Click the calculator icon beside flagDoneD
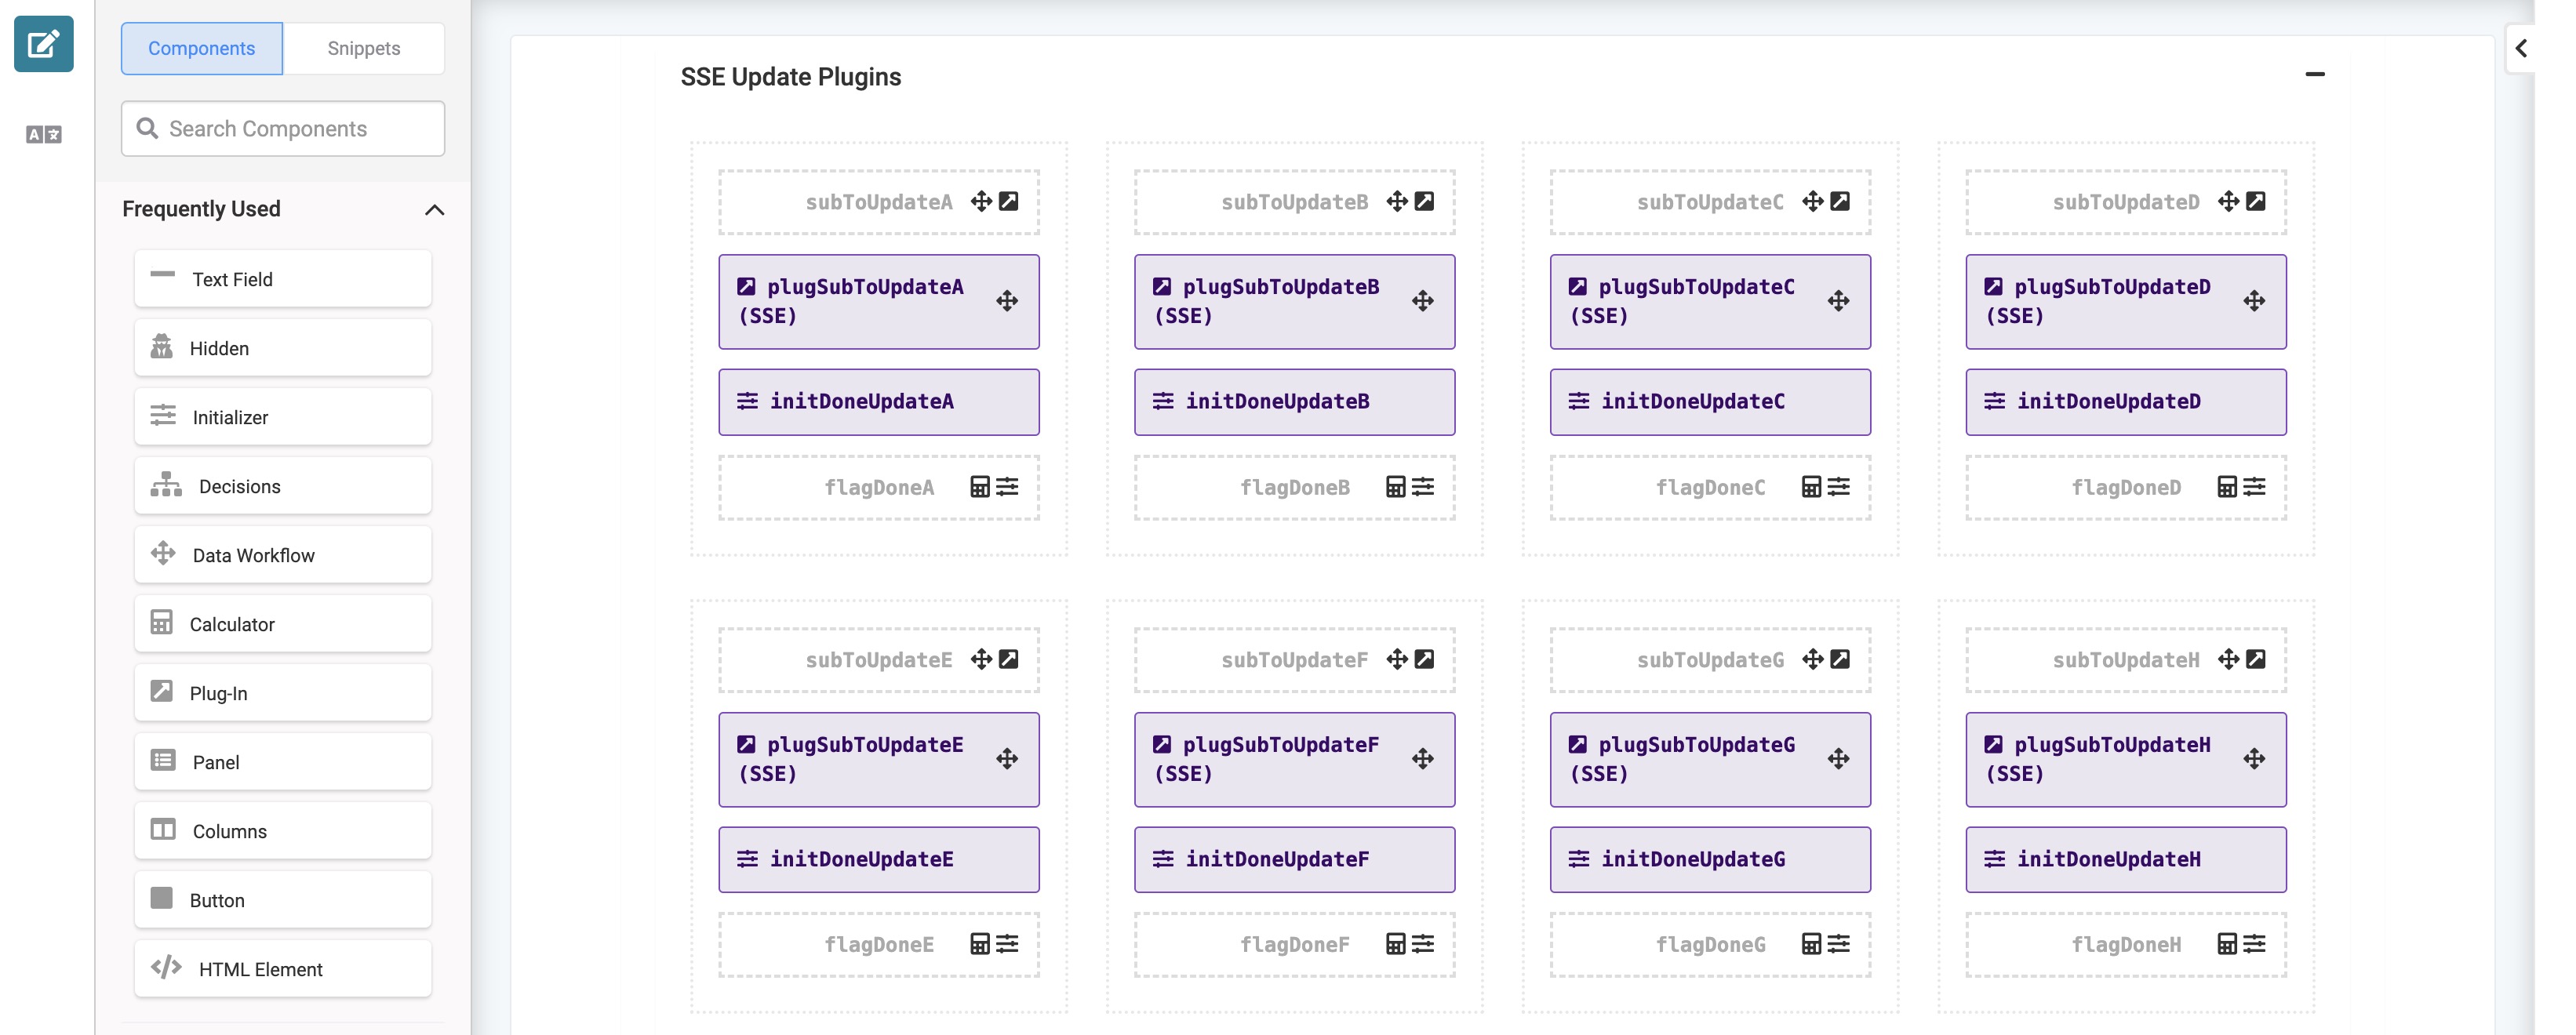2576x1035 pixels. pyautogui.click(x=2227, y=487)
